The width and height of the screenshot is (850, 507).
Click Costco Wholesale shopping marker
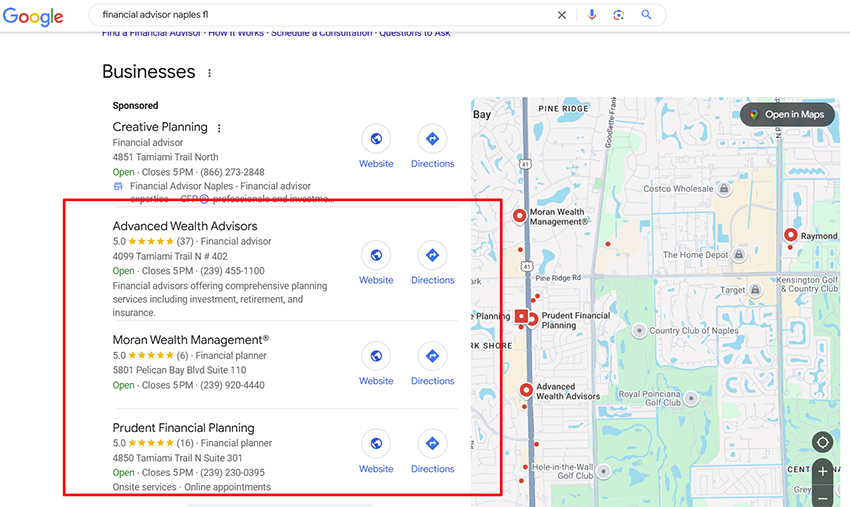[724, 189]
